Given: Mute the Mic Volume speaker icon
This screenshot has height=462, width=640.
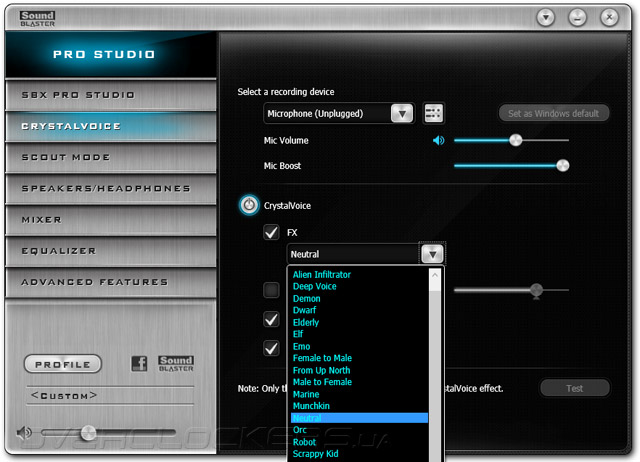Looking at the screenshot, I should point(438,140).
